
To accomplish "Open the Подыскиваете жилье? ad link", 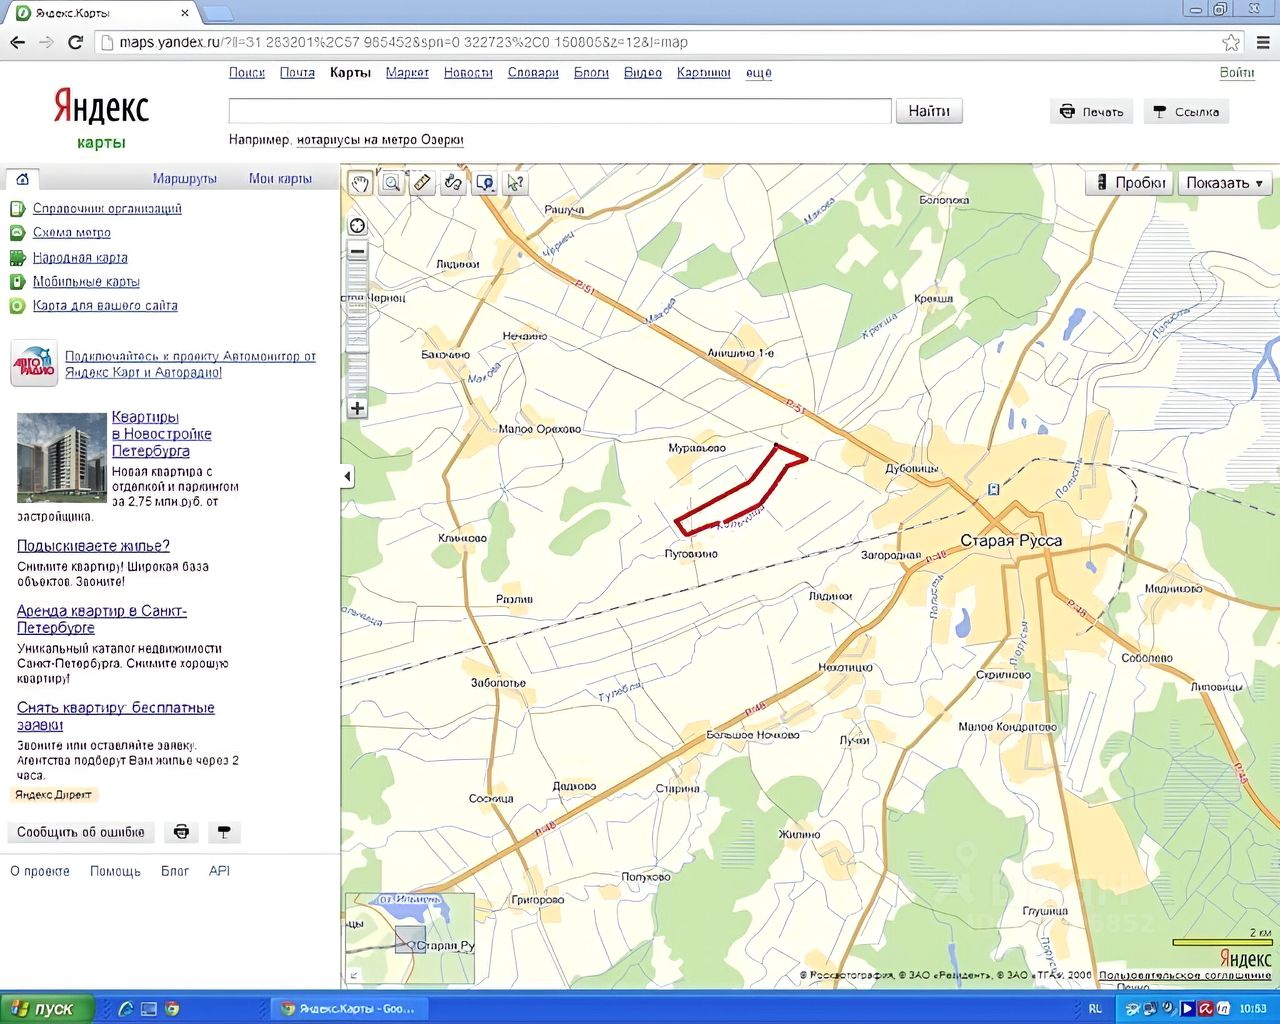I will coord(93,546).
